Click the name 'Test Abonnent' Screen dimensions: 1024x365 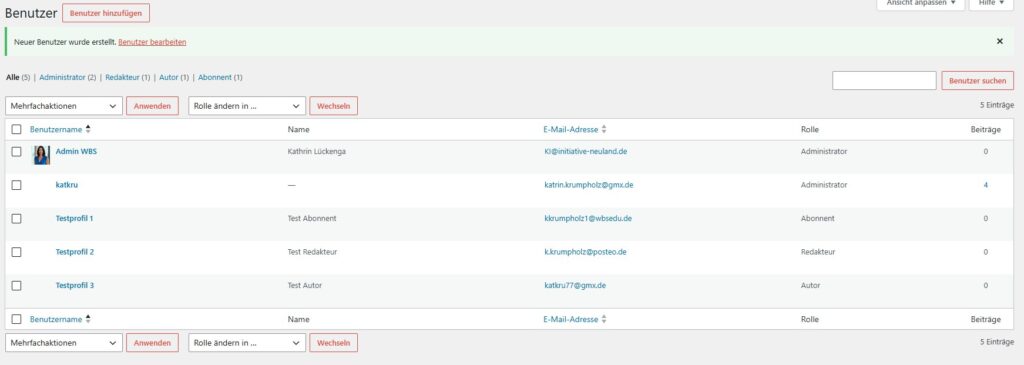click(312, 218)
